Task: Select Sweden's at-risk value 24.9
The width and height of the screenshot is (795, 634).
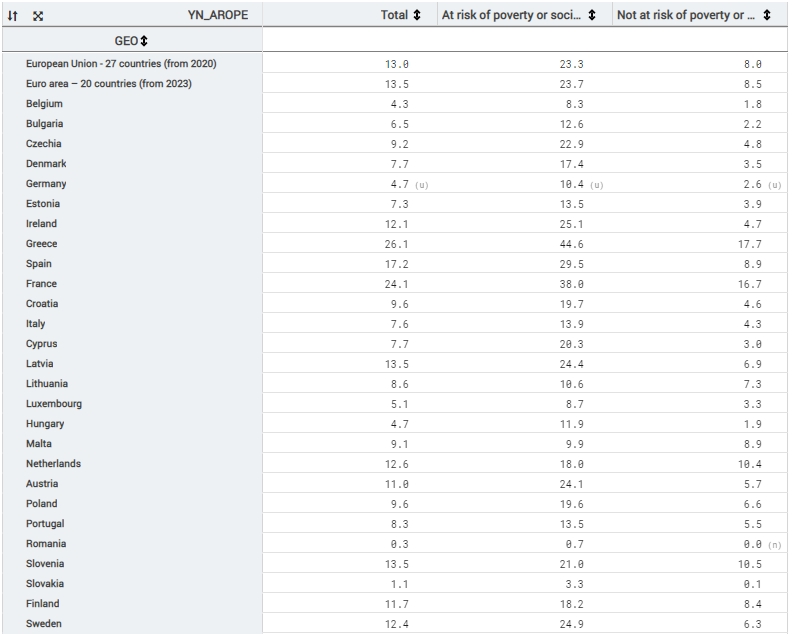Action: coord(571,624)
